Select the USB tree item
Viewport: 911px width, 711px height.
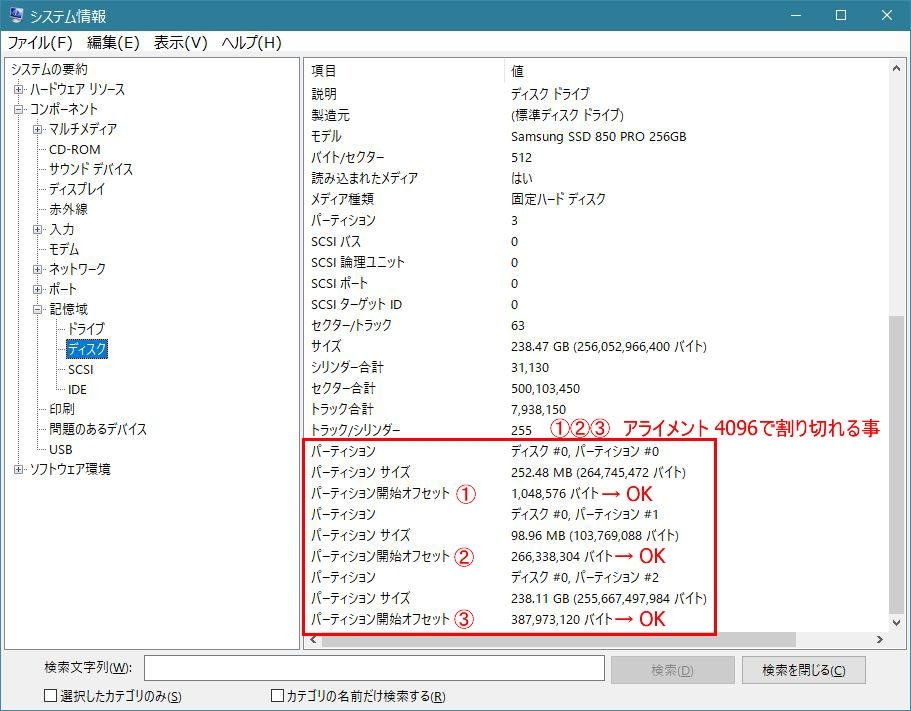(61, 449)
